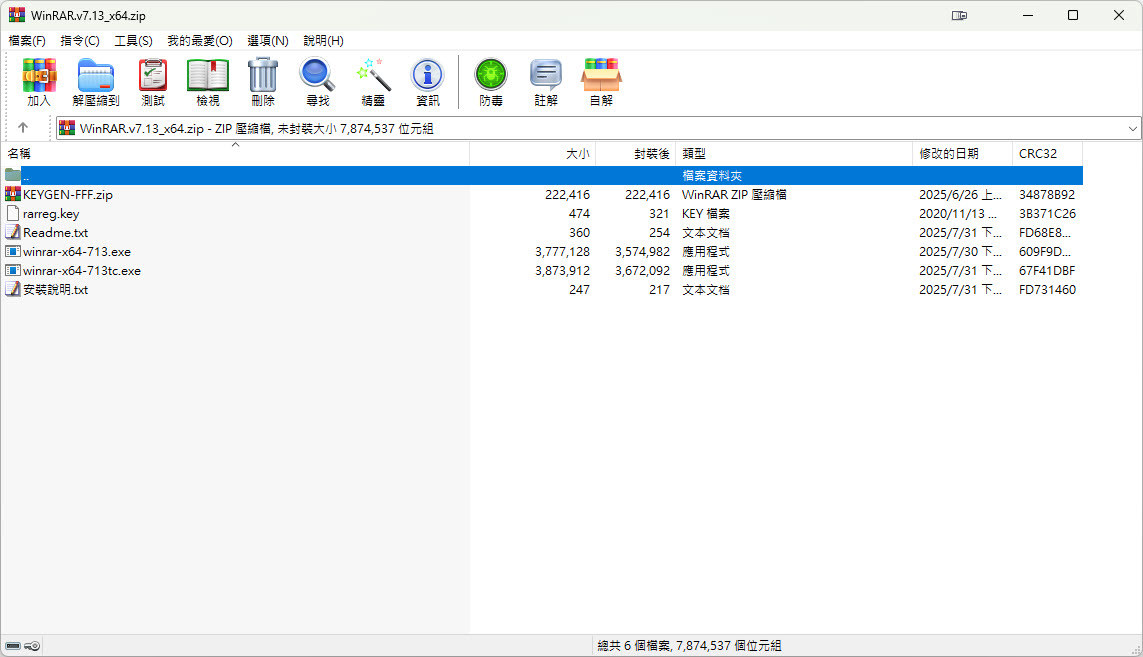Open the 檢視 (View) book icon
The width and height of the screenshot is (1143, 657).
coord(208,81)
